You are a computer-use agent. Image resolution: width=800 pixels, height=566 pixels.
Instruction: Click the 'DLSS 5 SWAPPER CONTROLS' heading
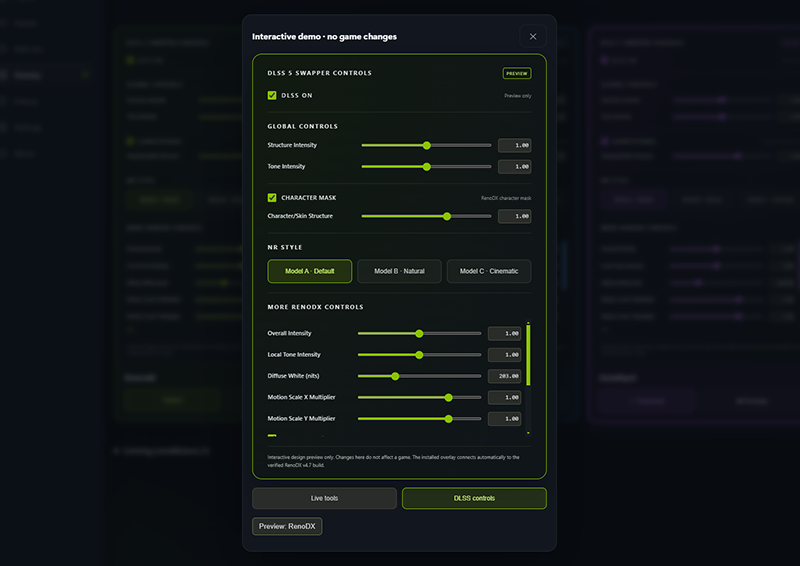(319, 73)
